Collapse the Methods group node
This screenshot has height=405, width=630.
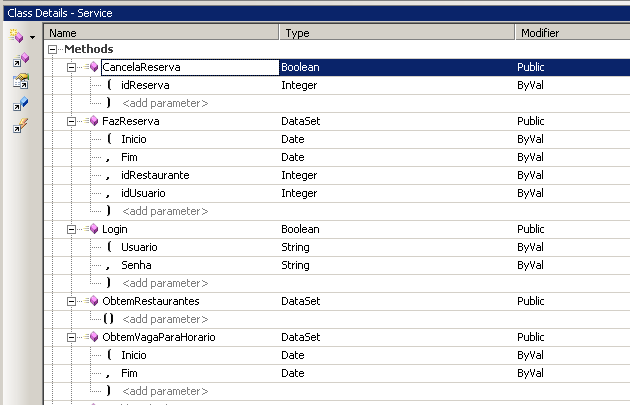coord(53,49)
